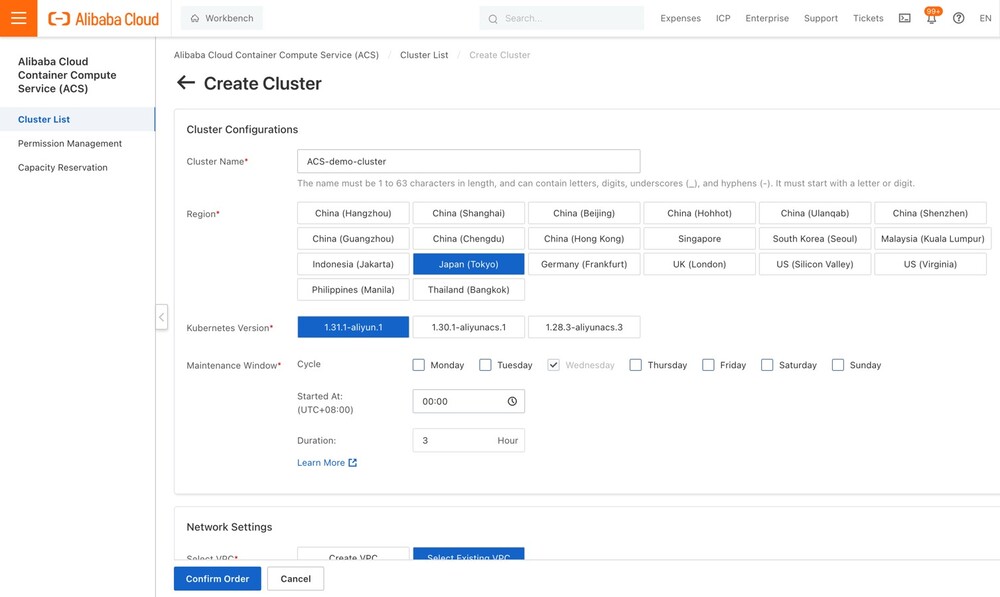Choose Kubernetes version 1.30.1-aliyunacs.1

(468, 327)
